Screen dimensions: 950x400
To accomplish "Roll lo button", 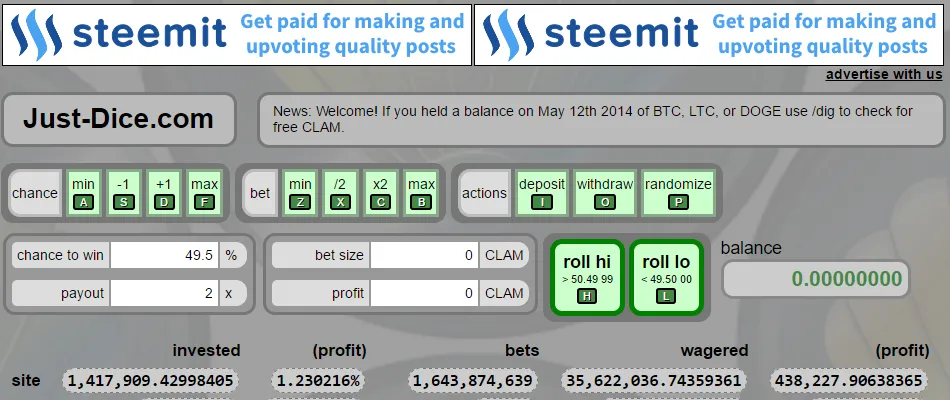I will pos(666,278).
